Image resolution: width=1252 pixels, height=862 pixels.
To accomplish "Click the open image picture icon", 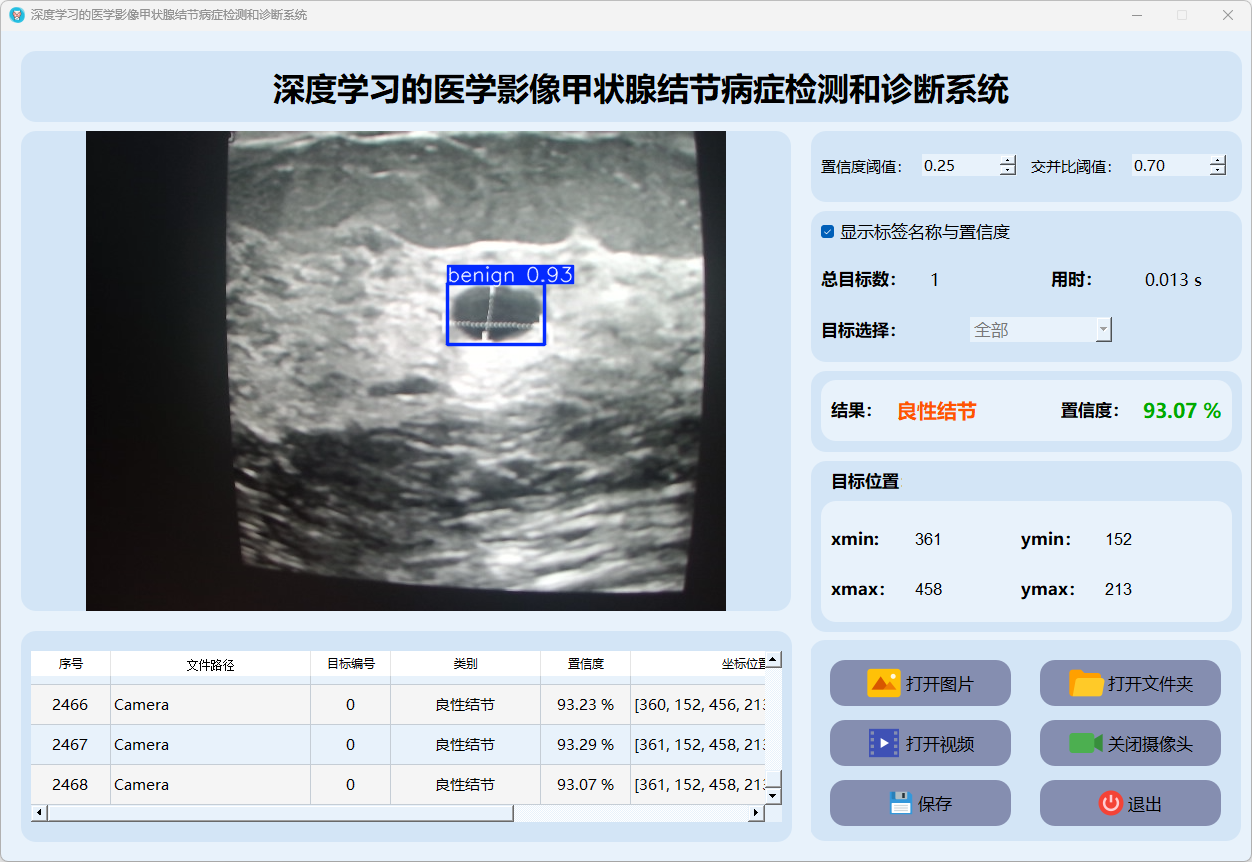I will (x=884, y=683).
